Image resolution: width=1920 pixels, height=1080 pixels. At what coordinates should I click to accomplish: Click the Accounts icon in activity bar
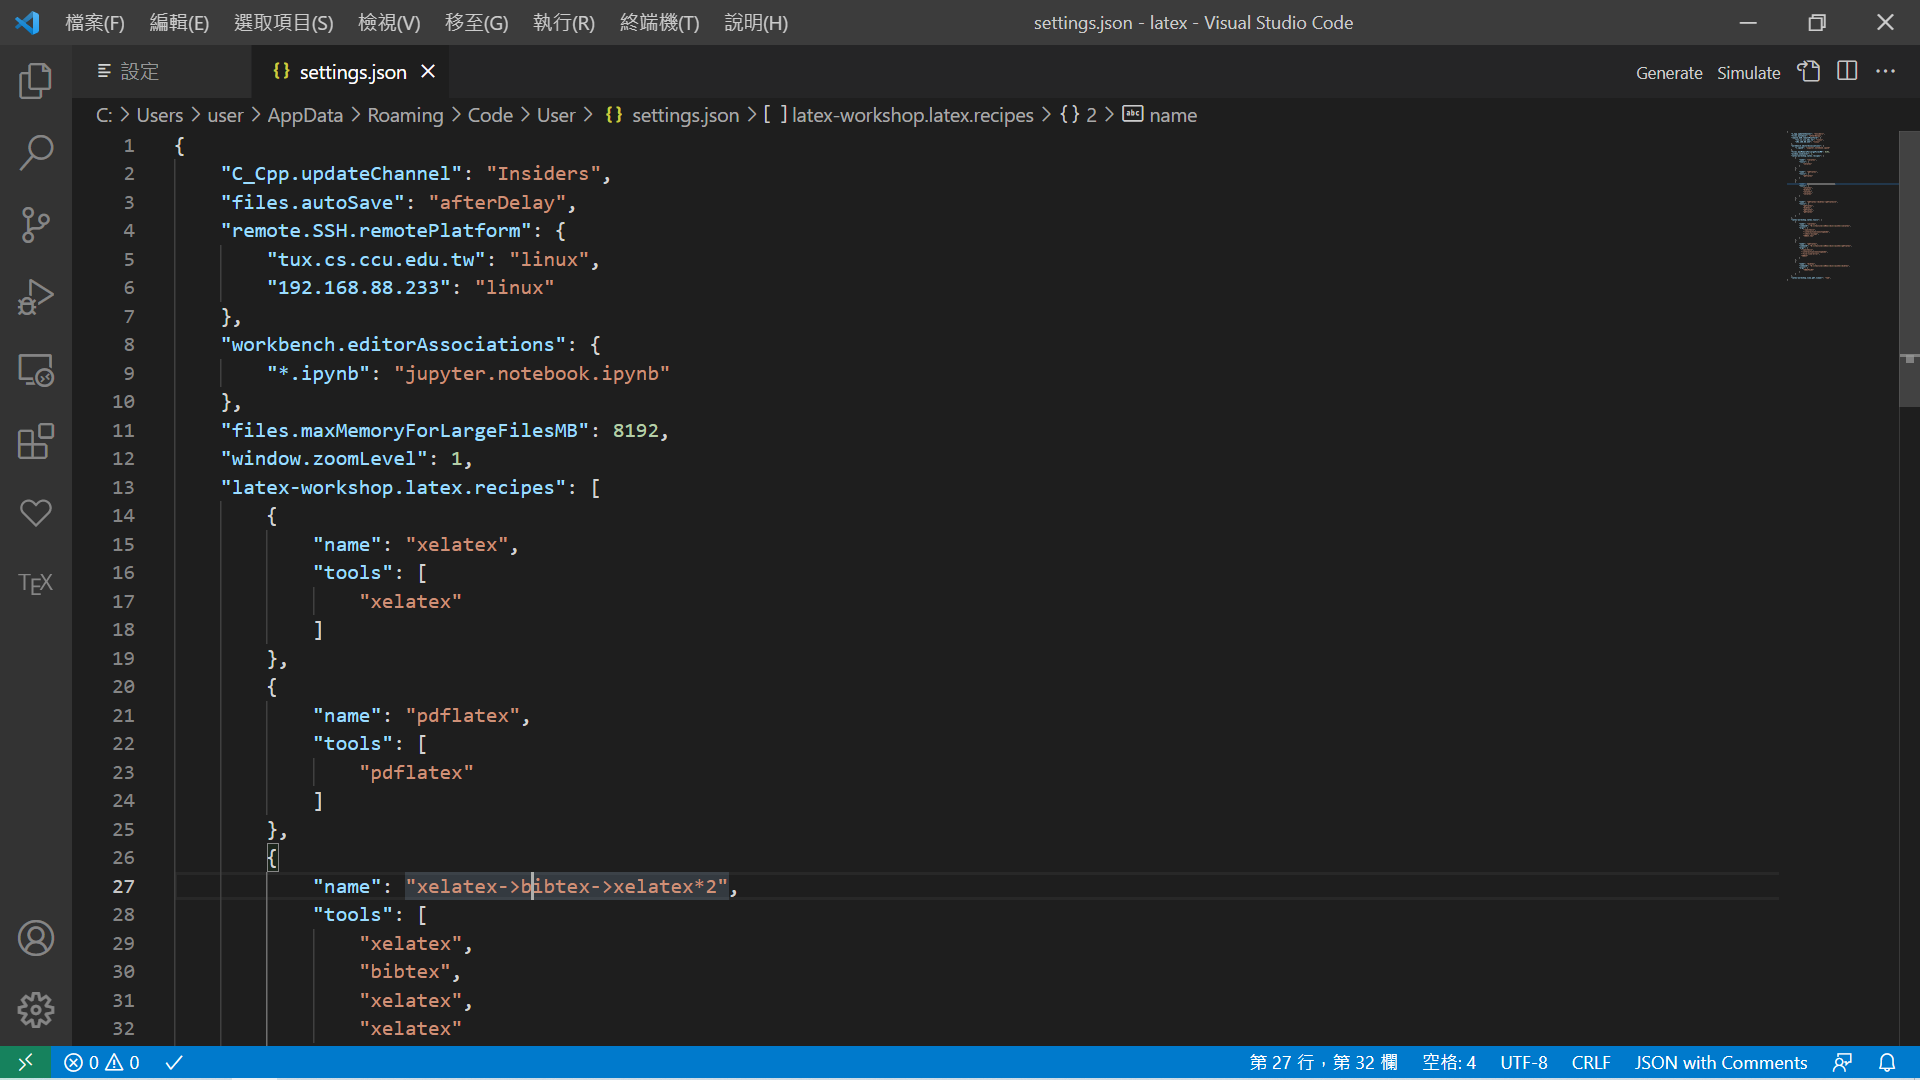36,938
